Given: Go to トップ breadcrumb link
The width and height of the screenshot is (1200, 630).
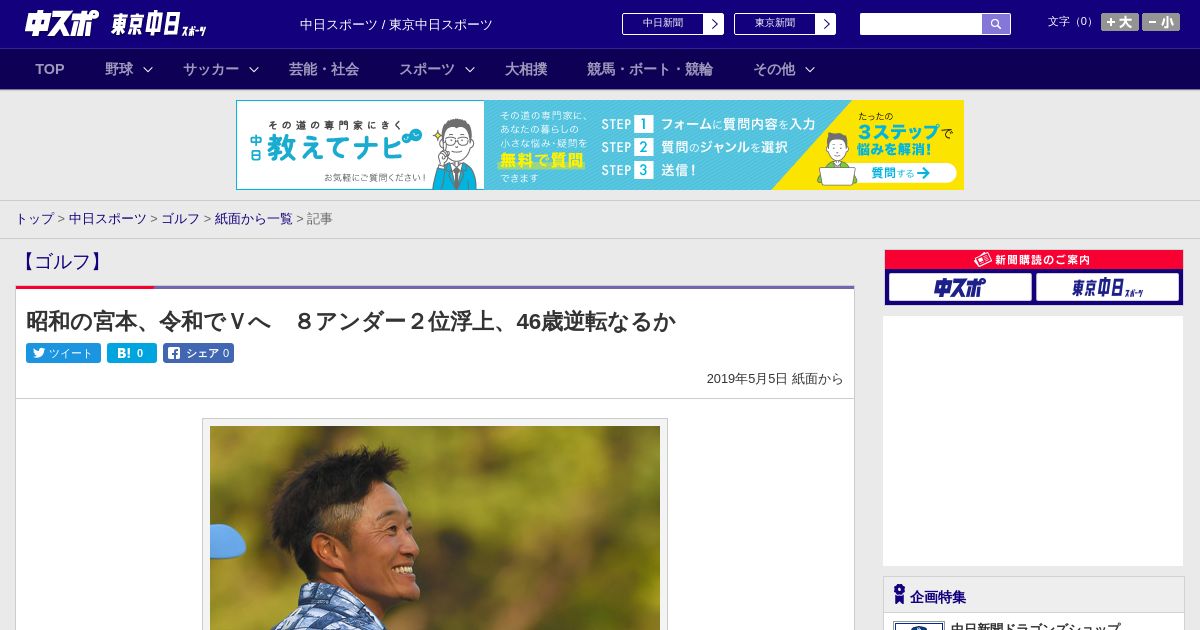Looking at the screenshot, I should [x=34, y=218].
